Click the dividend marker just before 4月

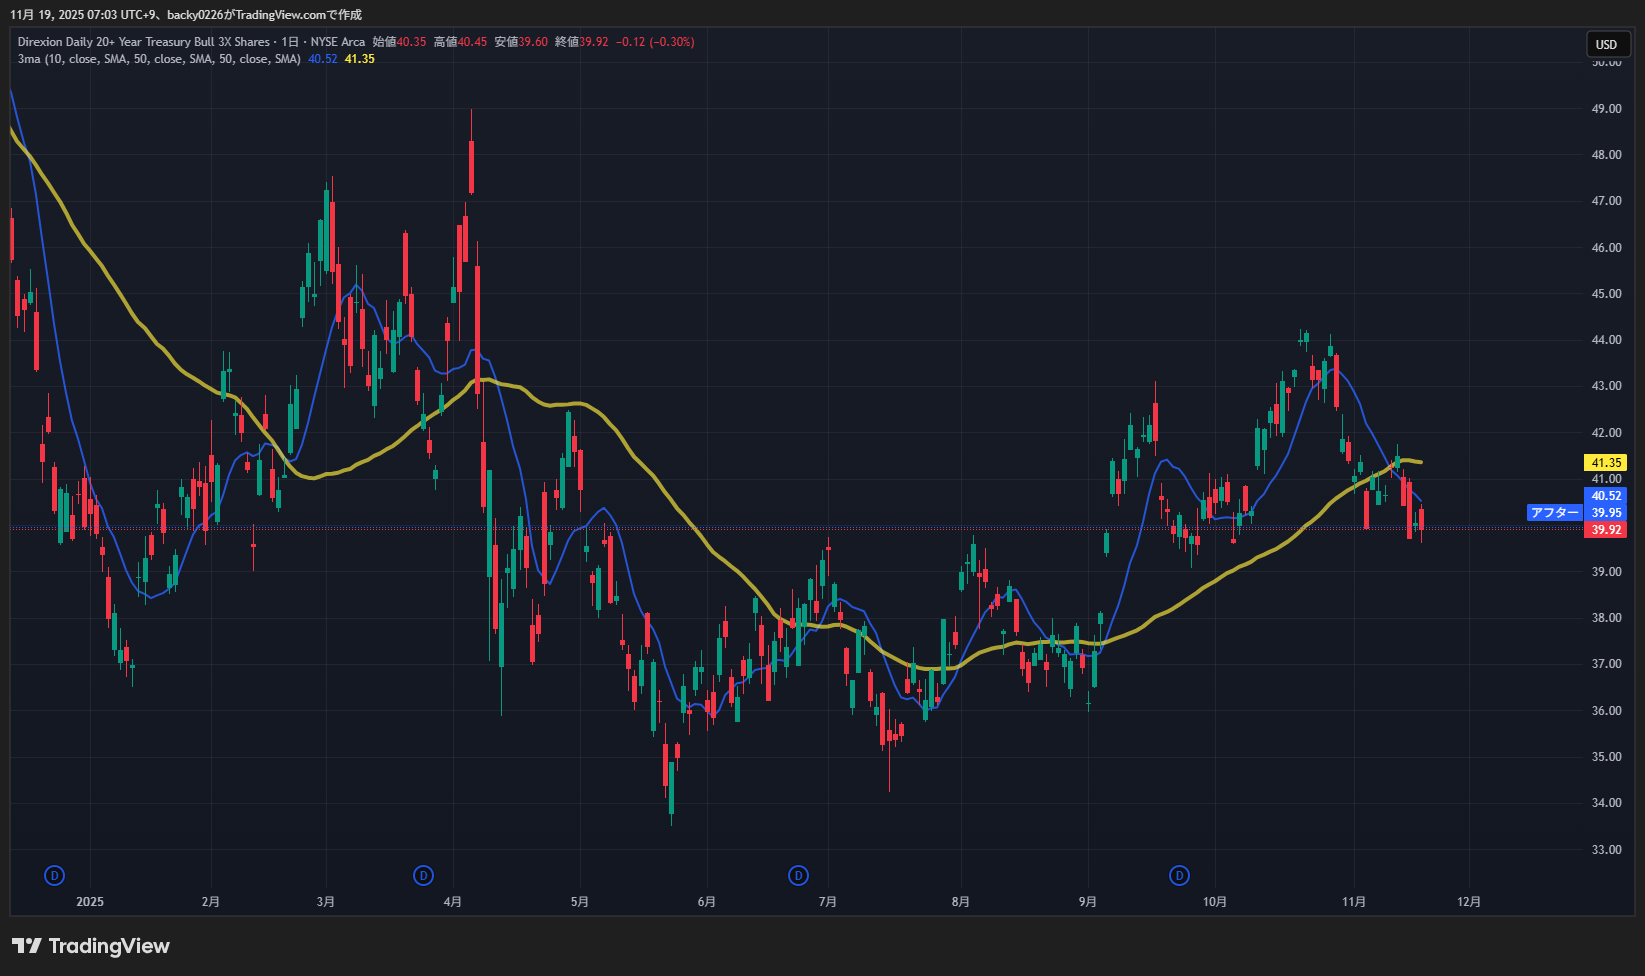point(423,876)
